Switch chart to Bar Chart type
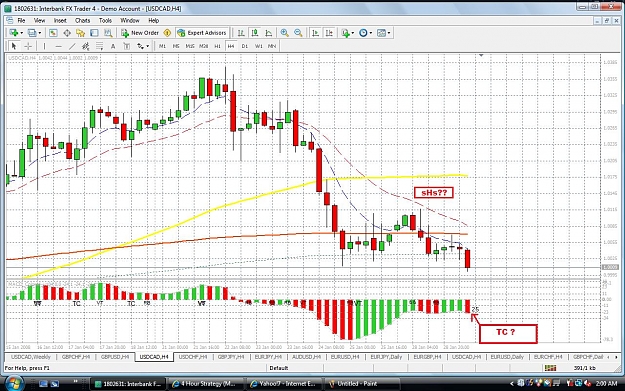This screenshot has height=391, width=625. 241,33
